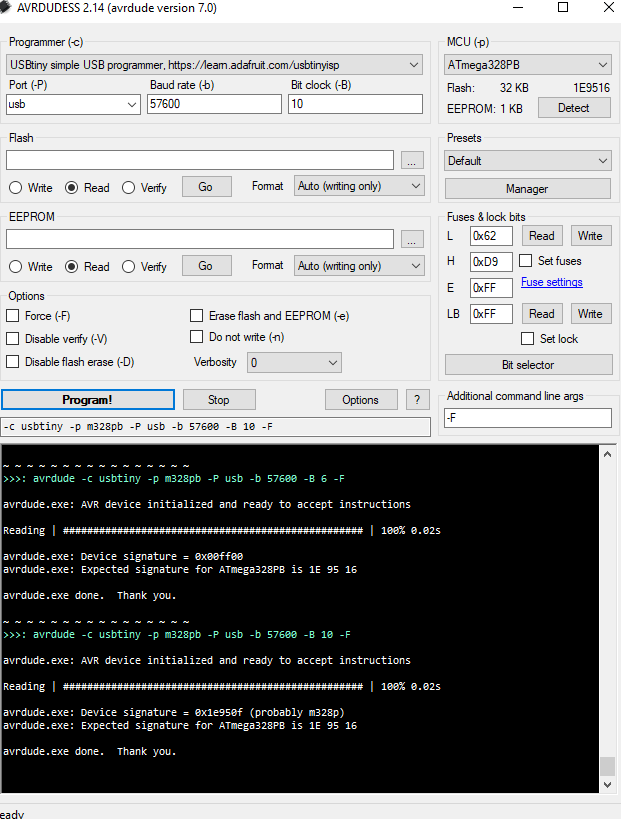
Task: Close the AVRDUDESS window
Action: pyautogui.click(x=609, y=7)
